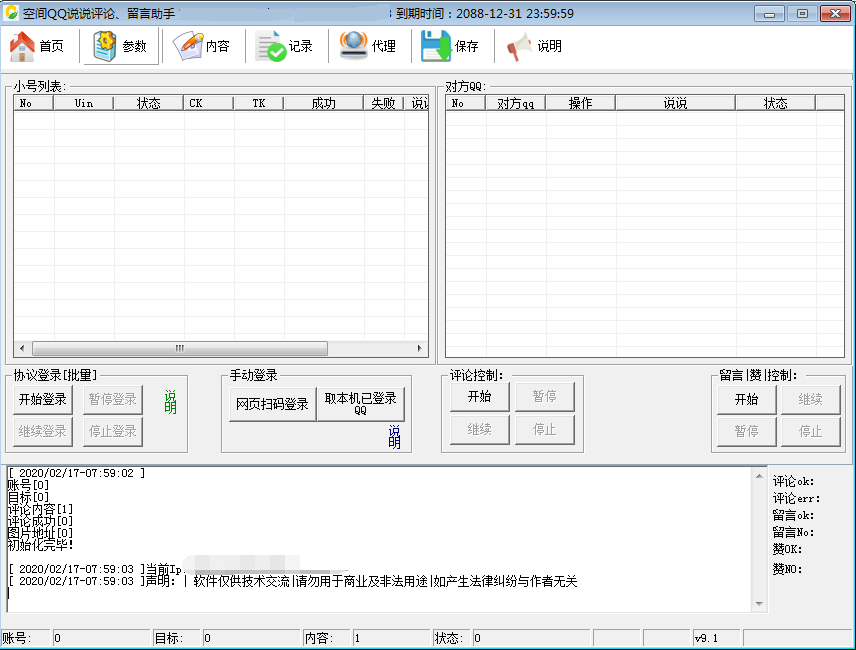Click right arrow of 小号列表 scrollbar
856x650 pixels.
tap(419, 348)
